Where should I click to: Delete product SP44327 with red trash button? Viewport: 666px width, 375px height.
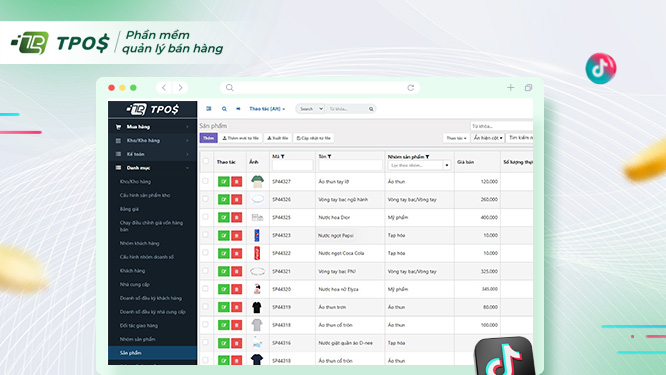pyautogui.click(x=237, y=181)
